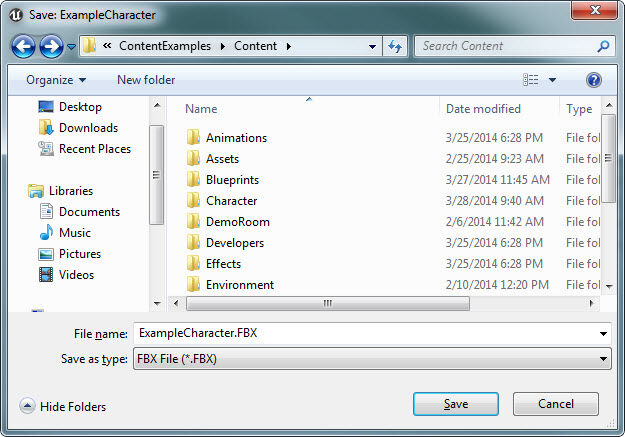The height and width of the screenshot is (437, 625).
Task: Select the Animations folder
Action: pyautogui.click(x=236, y=138)
